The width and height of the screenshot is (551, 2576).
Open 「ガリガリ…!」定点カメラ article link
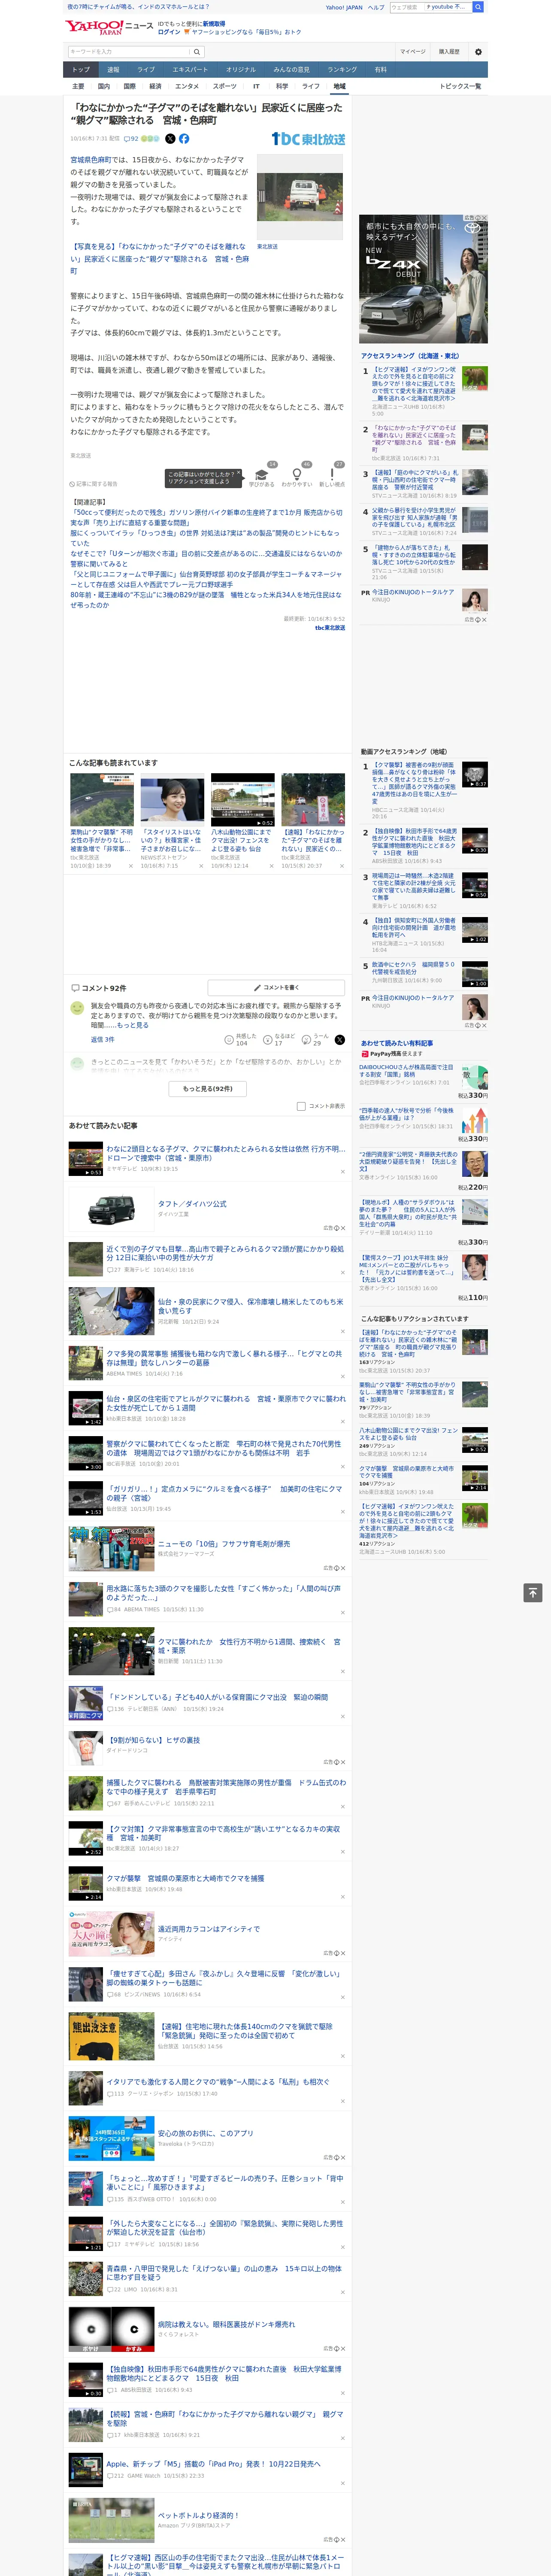click(224, 1493)
